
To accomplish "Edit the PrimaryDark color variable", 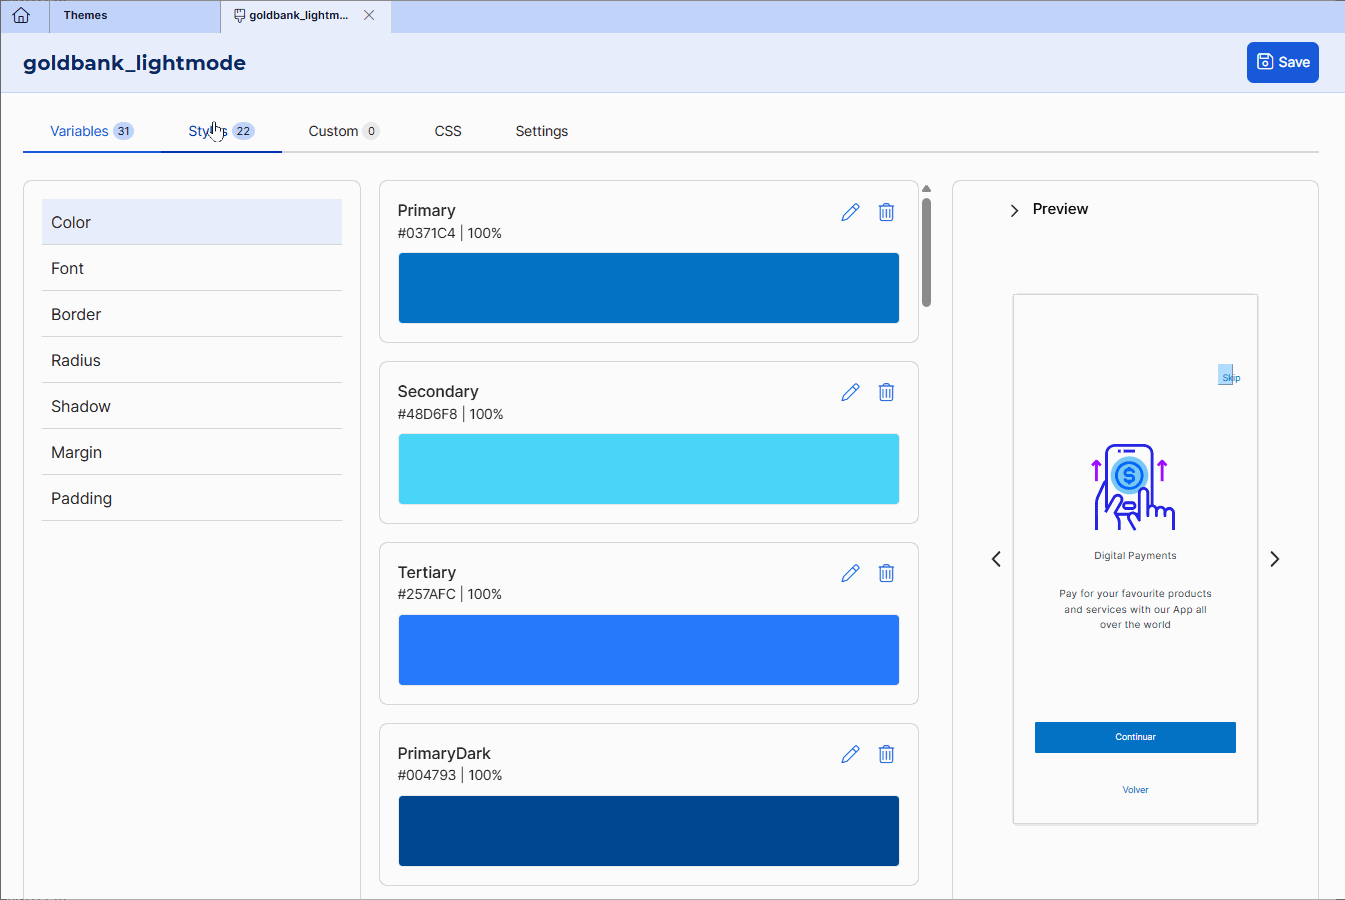I will 850,754.
